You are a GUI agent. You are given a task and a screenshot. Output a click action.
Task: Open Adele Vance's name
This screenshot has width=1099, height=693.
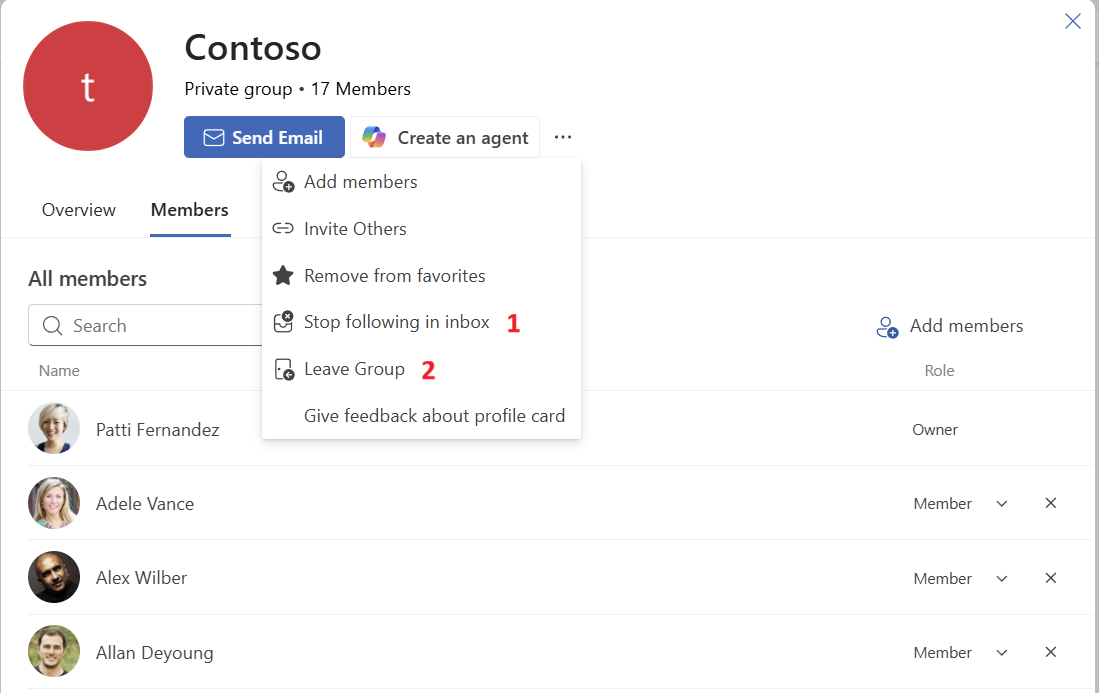145,504
